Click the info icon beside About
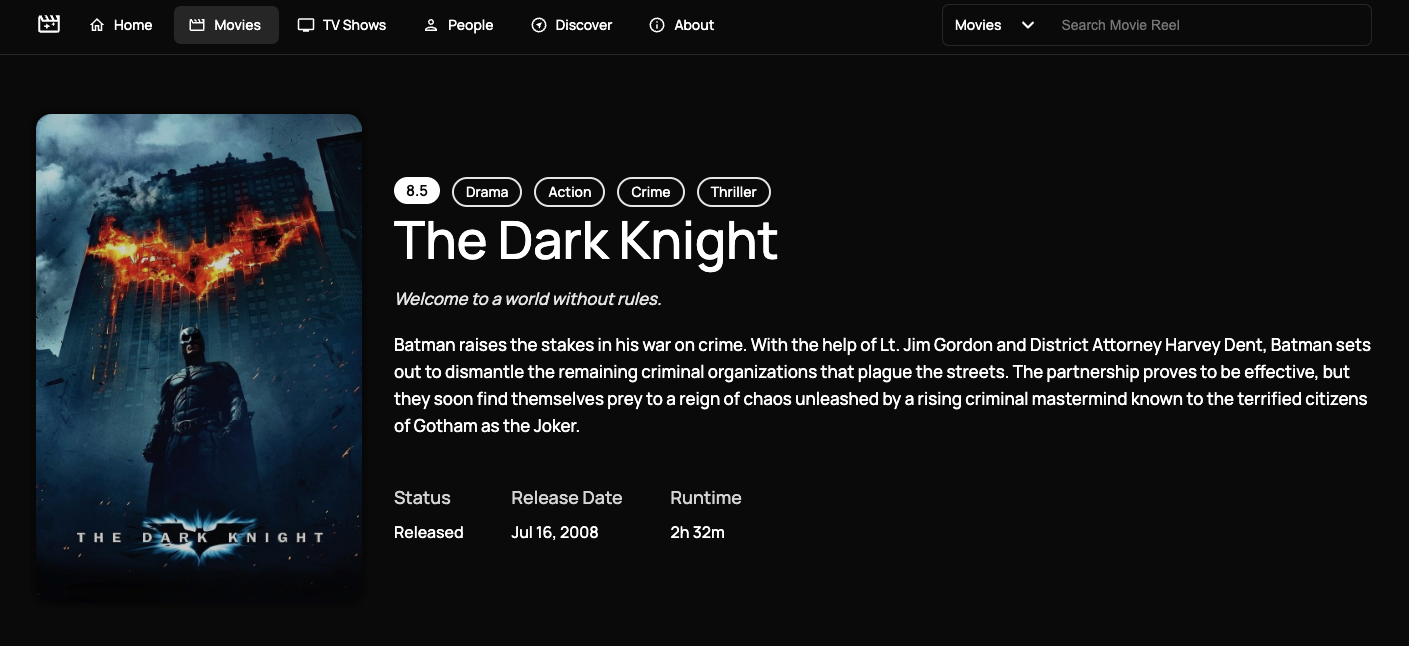This screenshot has width=1409, height=646. point(657,25)
